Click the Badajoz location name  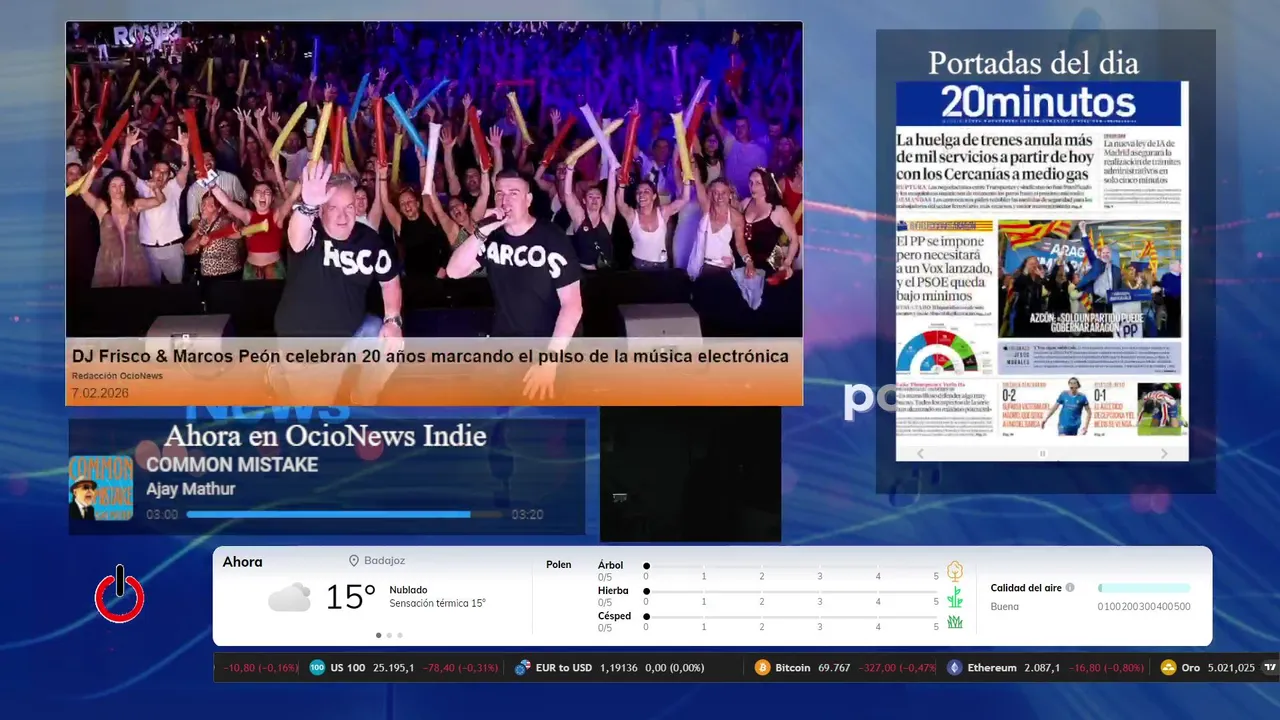coord(385,561)
